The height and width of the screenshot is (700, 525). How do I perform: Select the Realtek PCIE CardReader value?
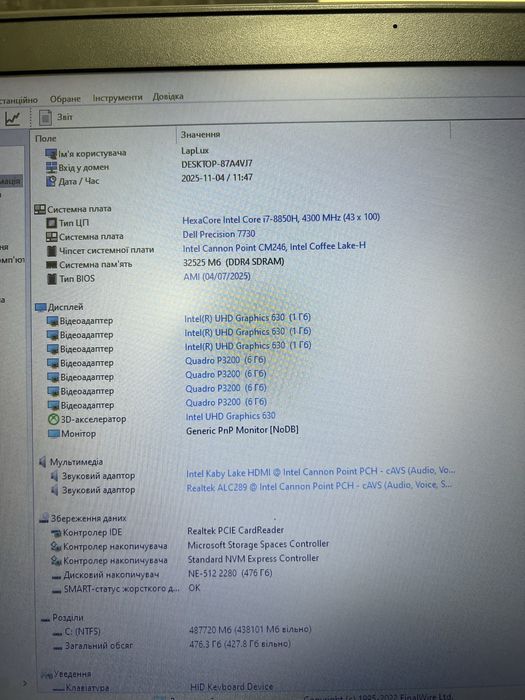tap(236, 530)
